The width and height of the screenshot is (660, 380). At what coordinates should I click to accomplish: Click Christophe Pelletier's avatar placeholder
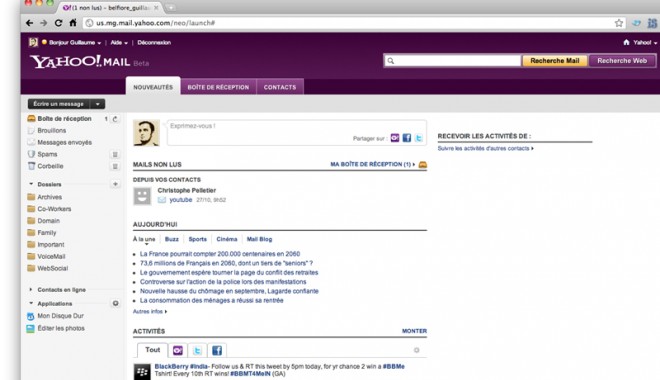[142, 196]
